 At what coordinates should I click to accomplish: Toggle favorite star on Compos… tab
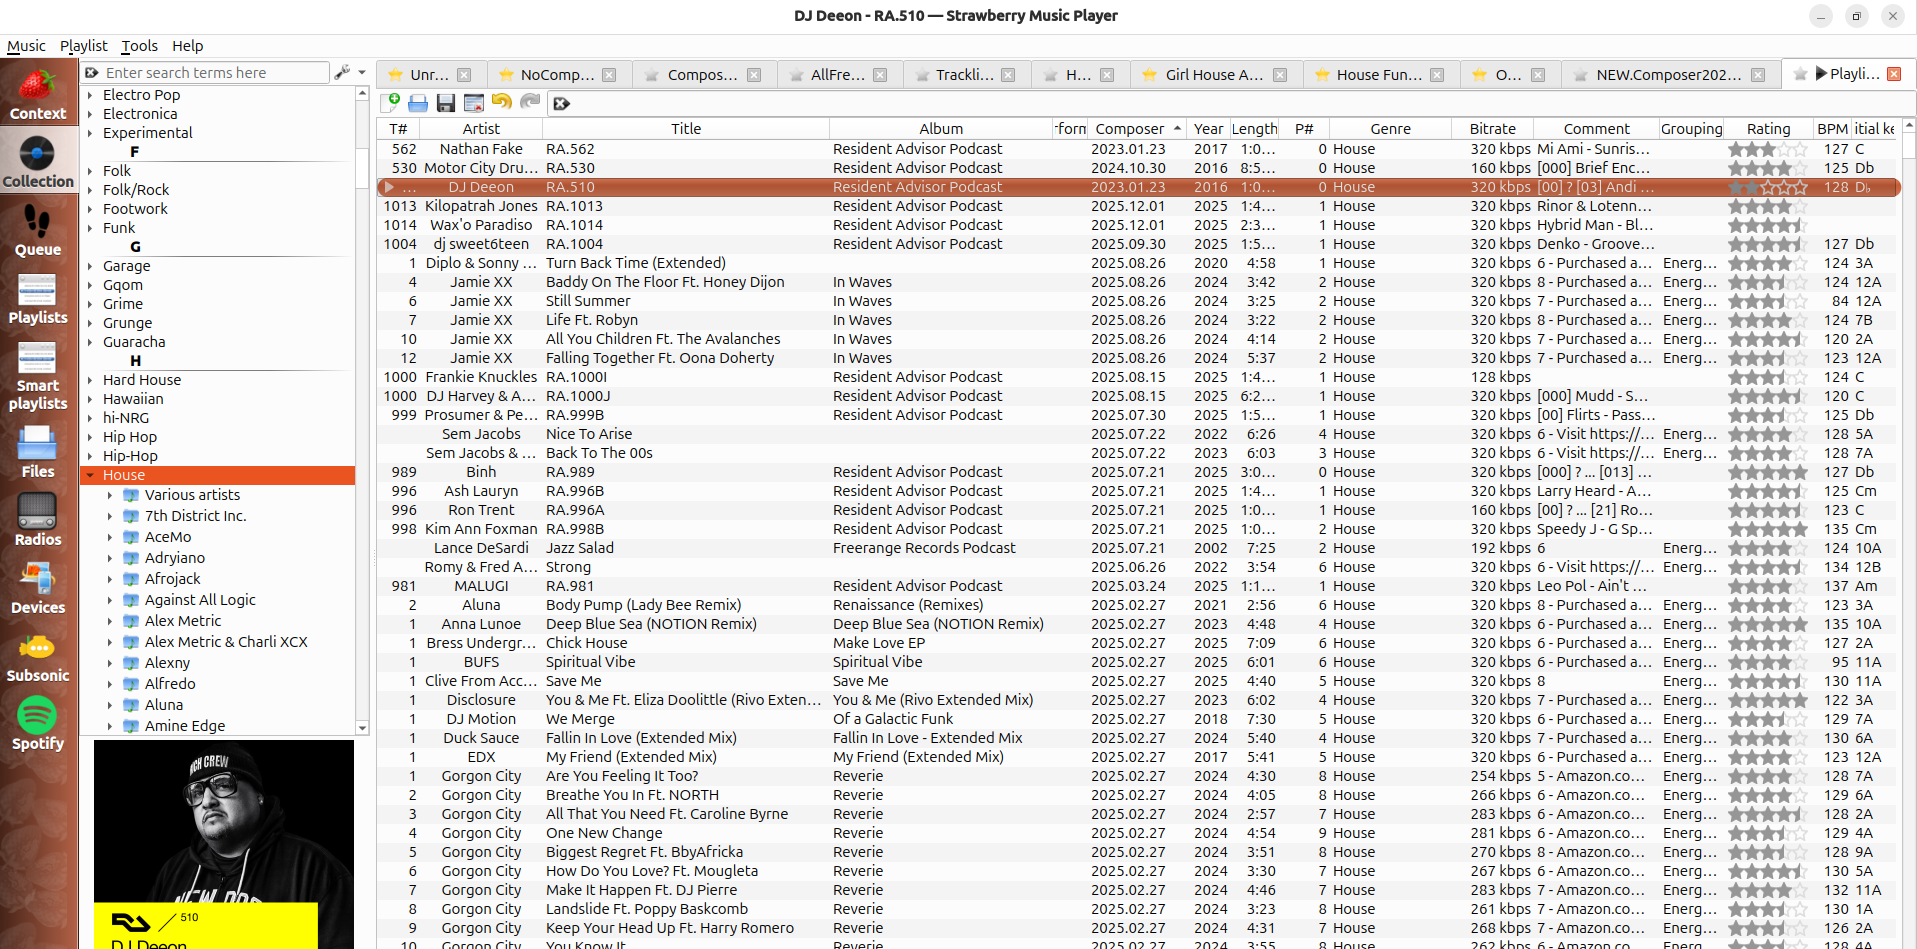[x=652, y=75]
